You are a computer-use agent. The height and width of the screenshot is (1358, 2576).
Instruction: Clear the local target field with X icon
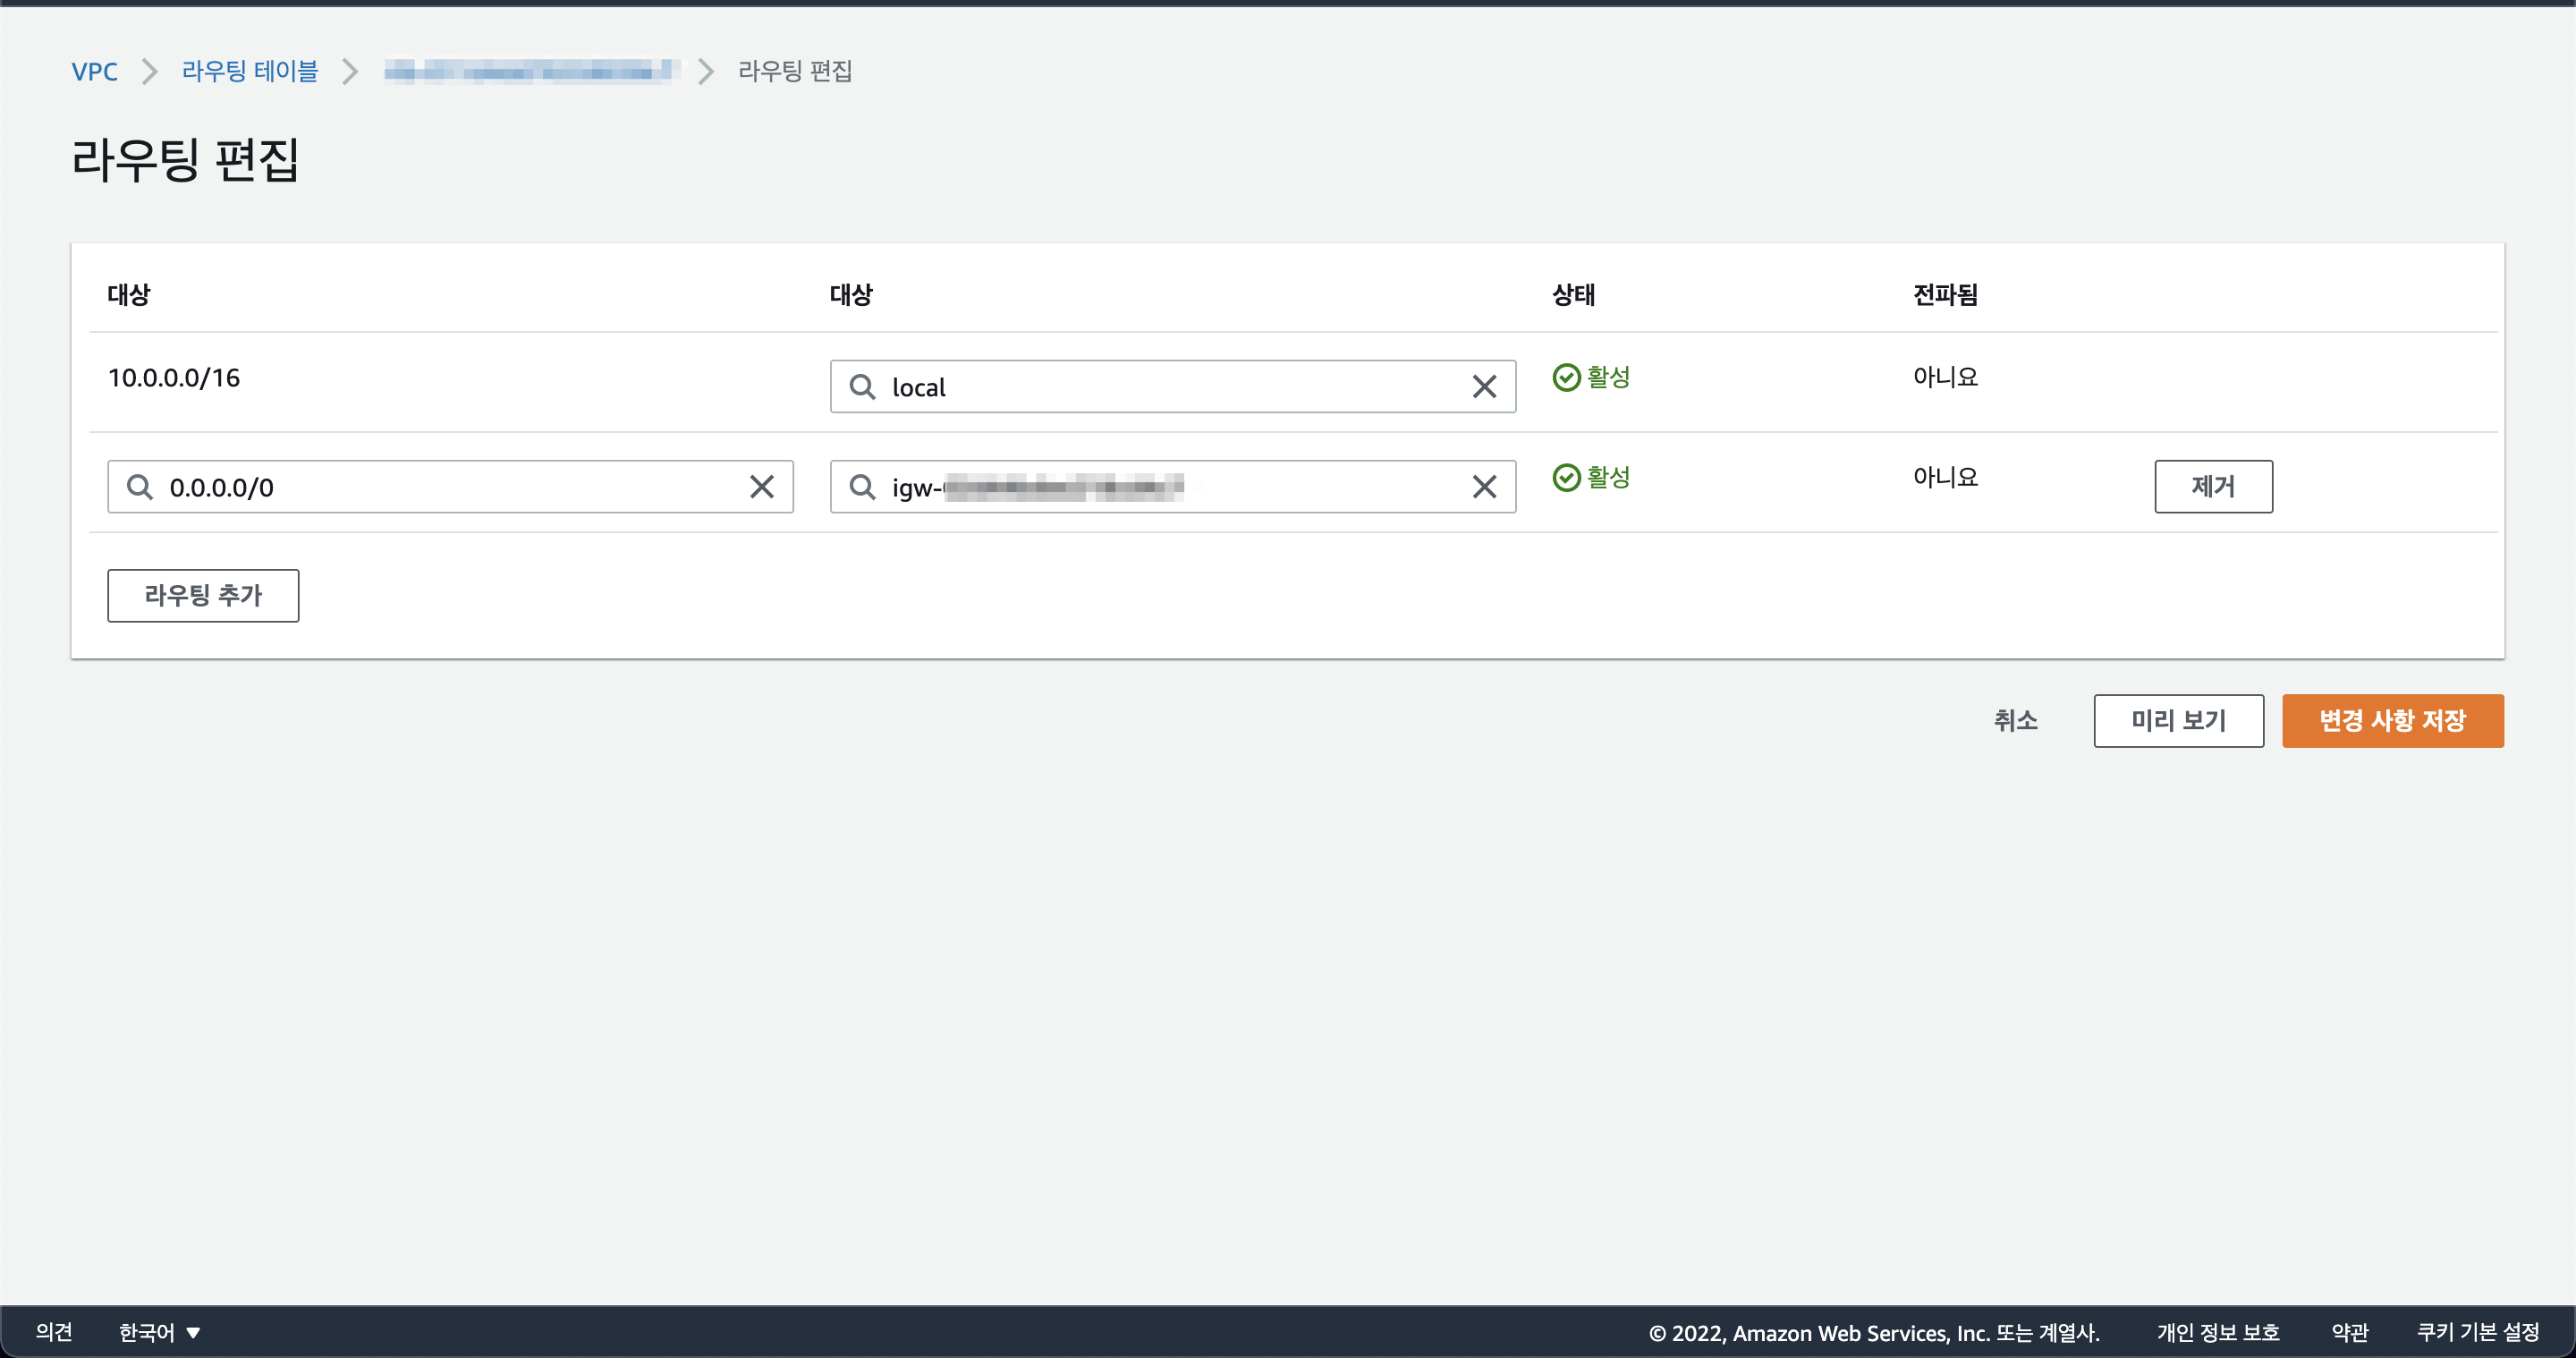(1484, 387)
